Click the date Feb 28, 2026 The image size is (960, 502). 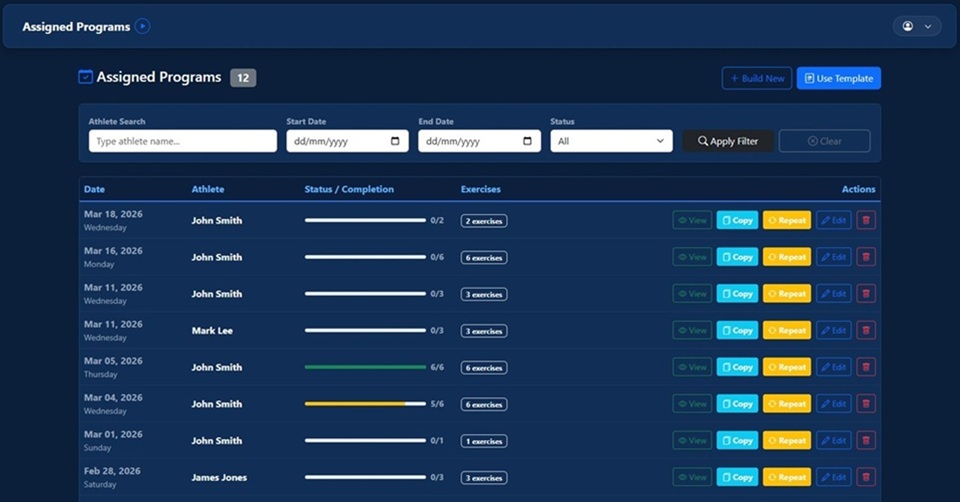pos(112,471)
